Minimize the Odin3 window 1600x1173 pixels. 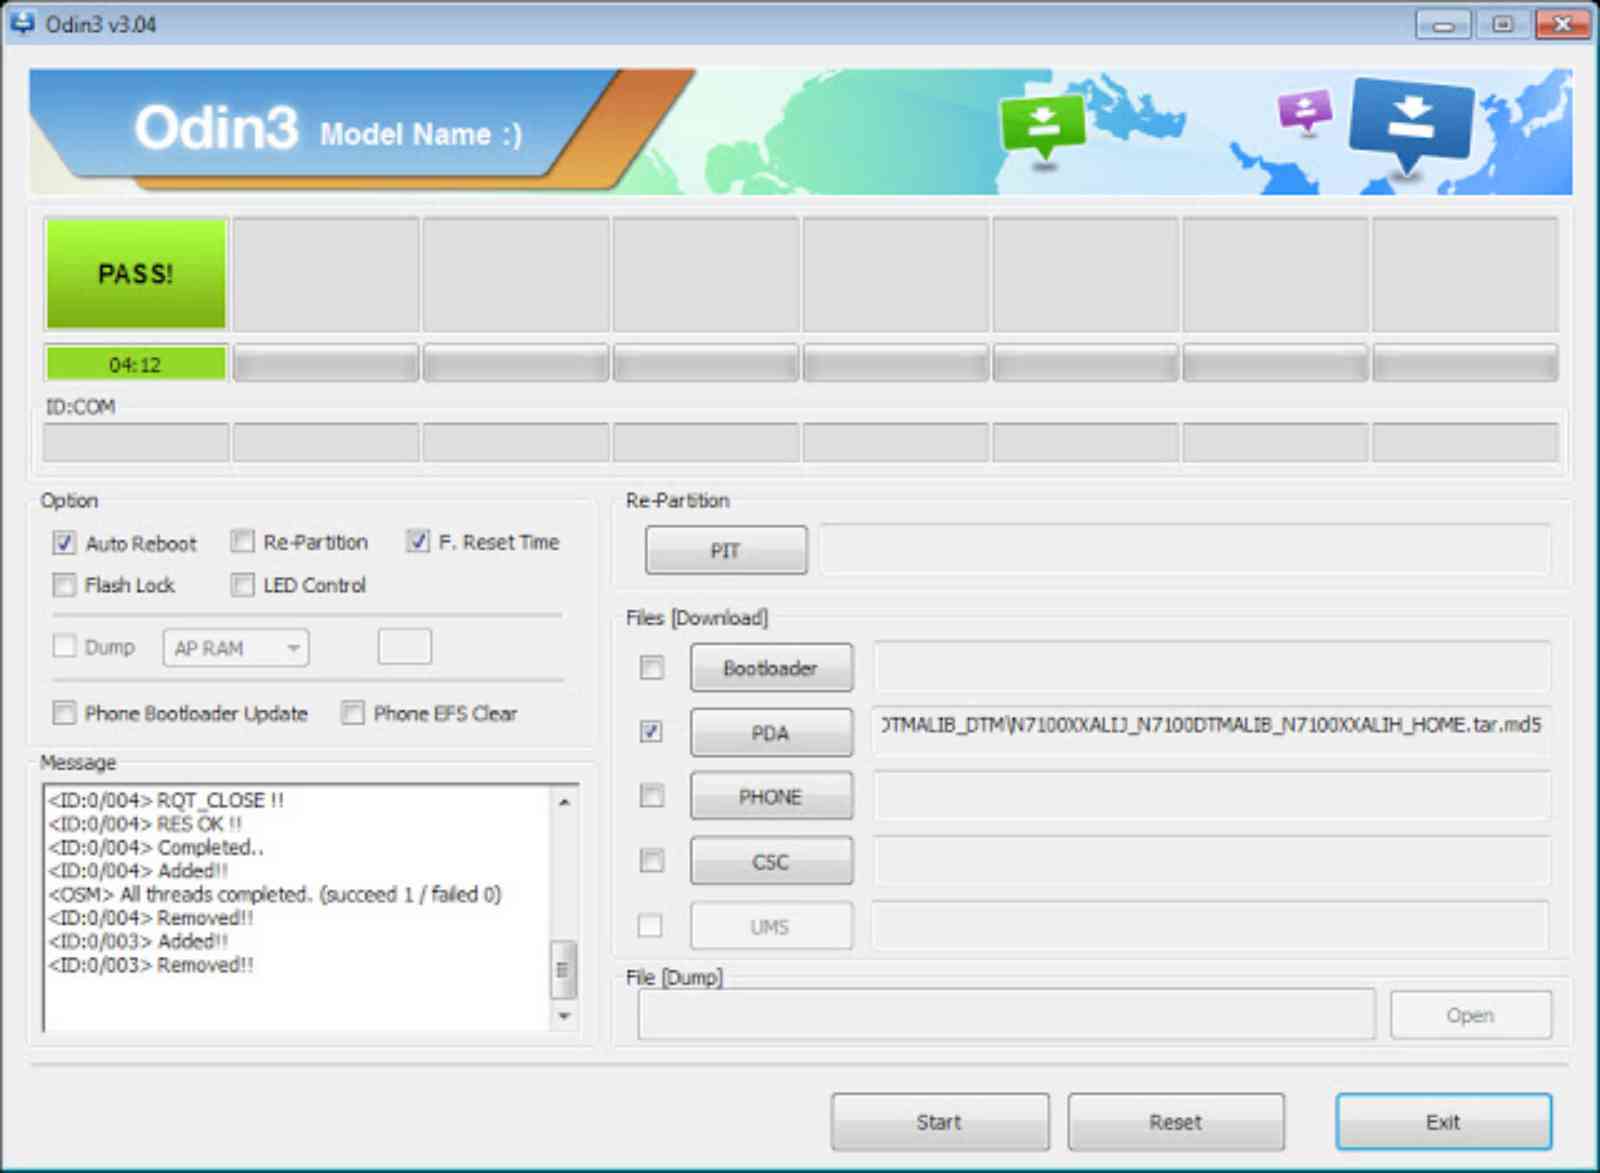[1443, 24]
